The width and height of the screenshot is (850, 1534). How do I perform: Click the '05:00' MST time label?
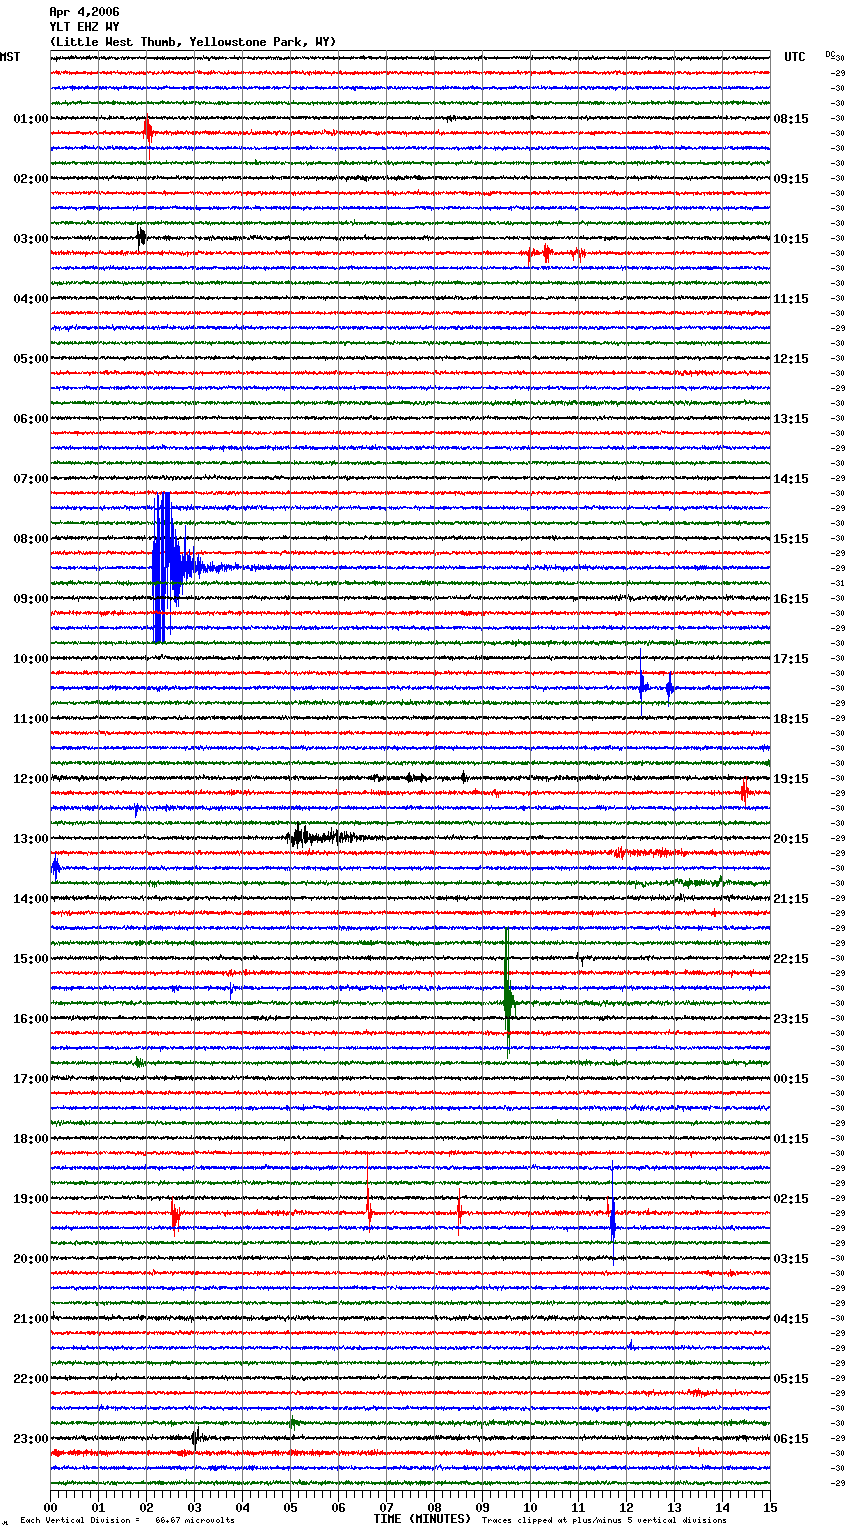(31, 359)
